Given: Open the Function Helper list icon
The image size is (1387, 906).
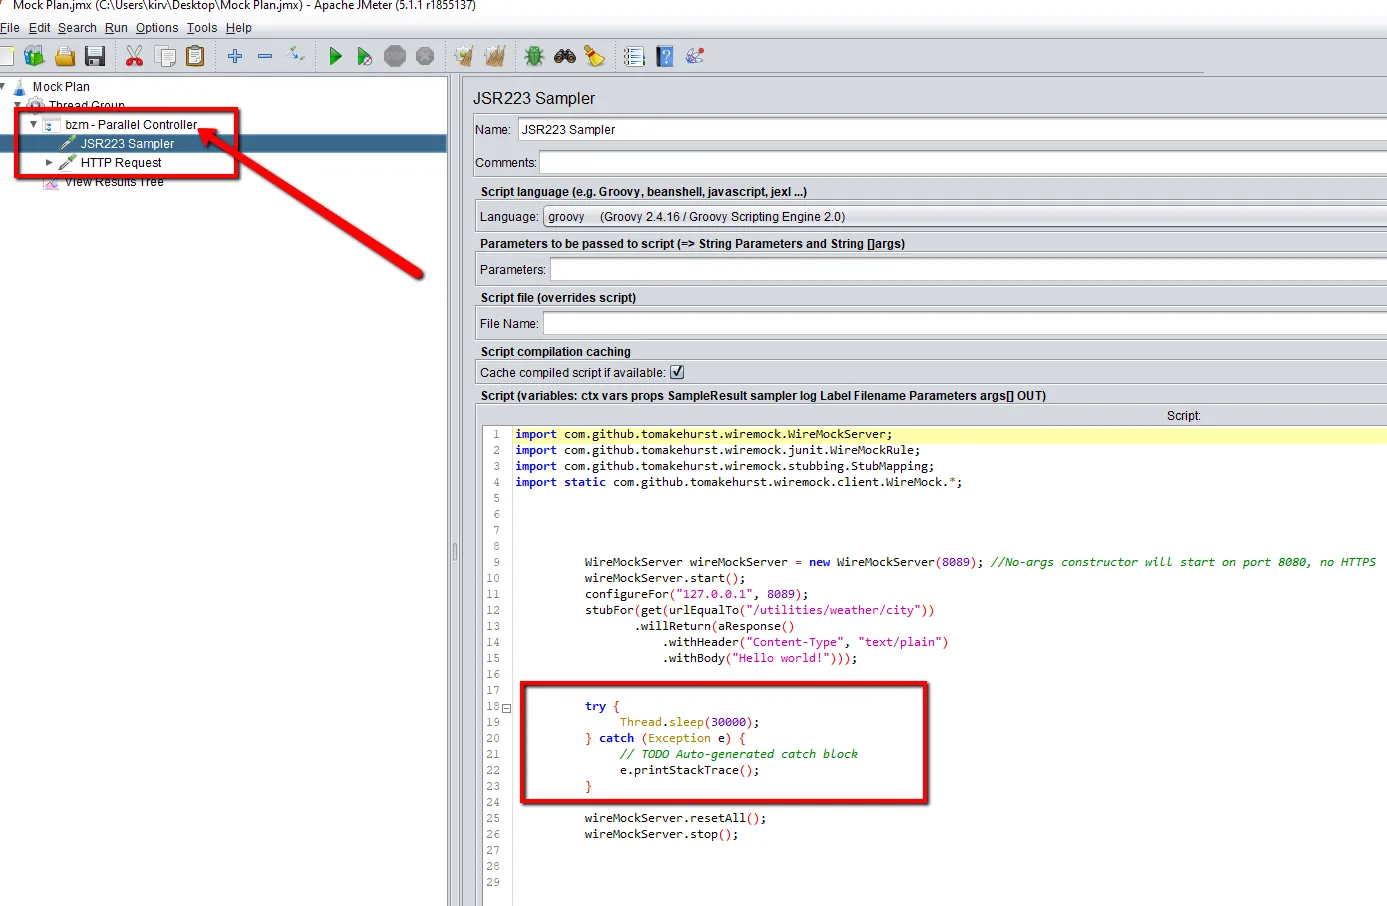Looking at the screenshot, I should click(x=634, y=56).
